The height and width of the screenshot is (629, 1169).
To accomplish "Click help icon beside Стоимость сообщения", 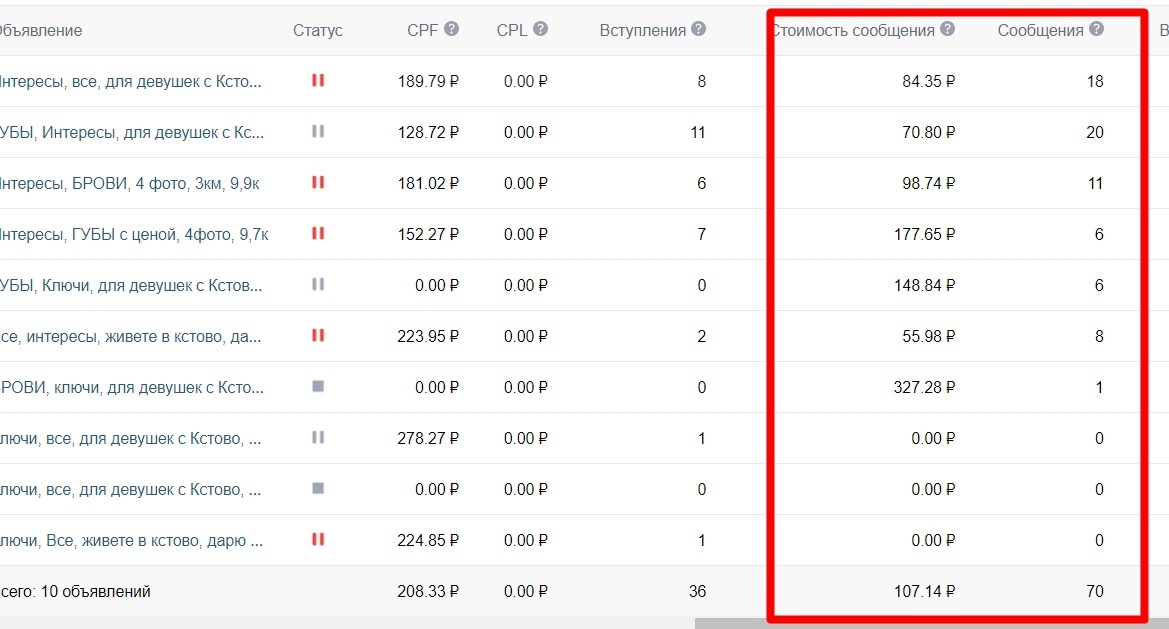I will 947,29.
